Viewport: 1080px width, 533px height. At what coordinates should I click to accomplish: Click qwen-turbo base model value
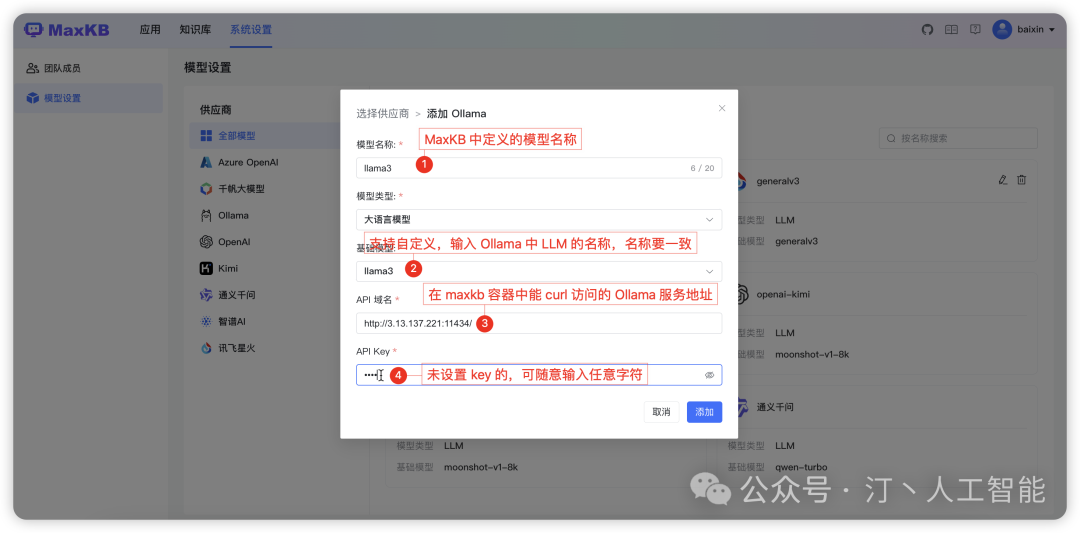pos(800,467)
